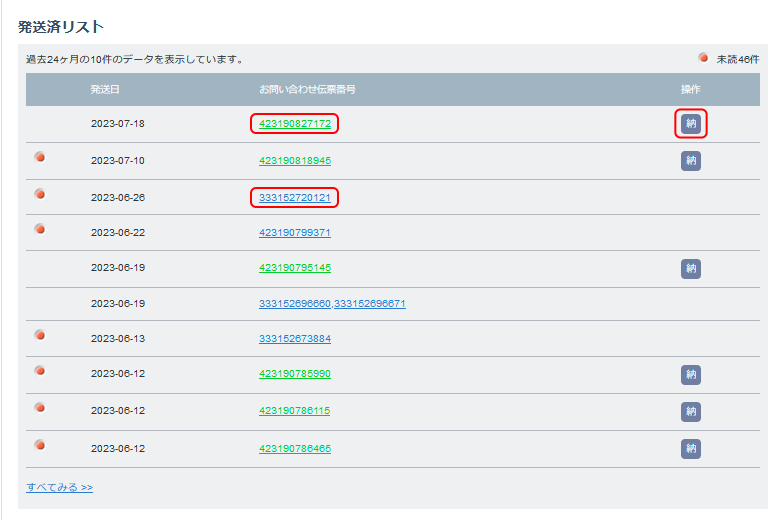The height and width of the screenshot is (520, 782).
Task: Open the 納 delivery note for 423190795145
Action: pyautogui.click(x=690, y=268)
